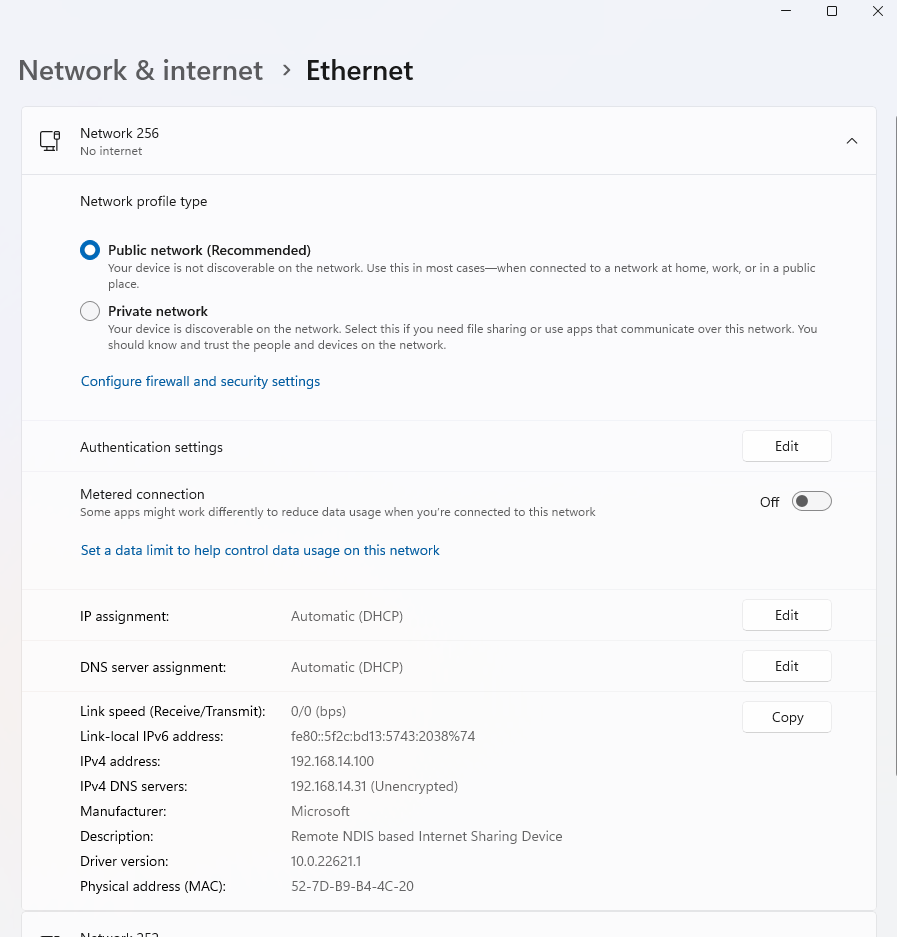Maximize the Settings window
The image size is (897, 937).
pyautogui.click(x=831, y=11)
